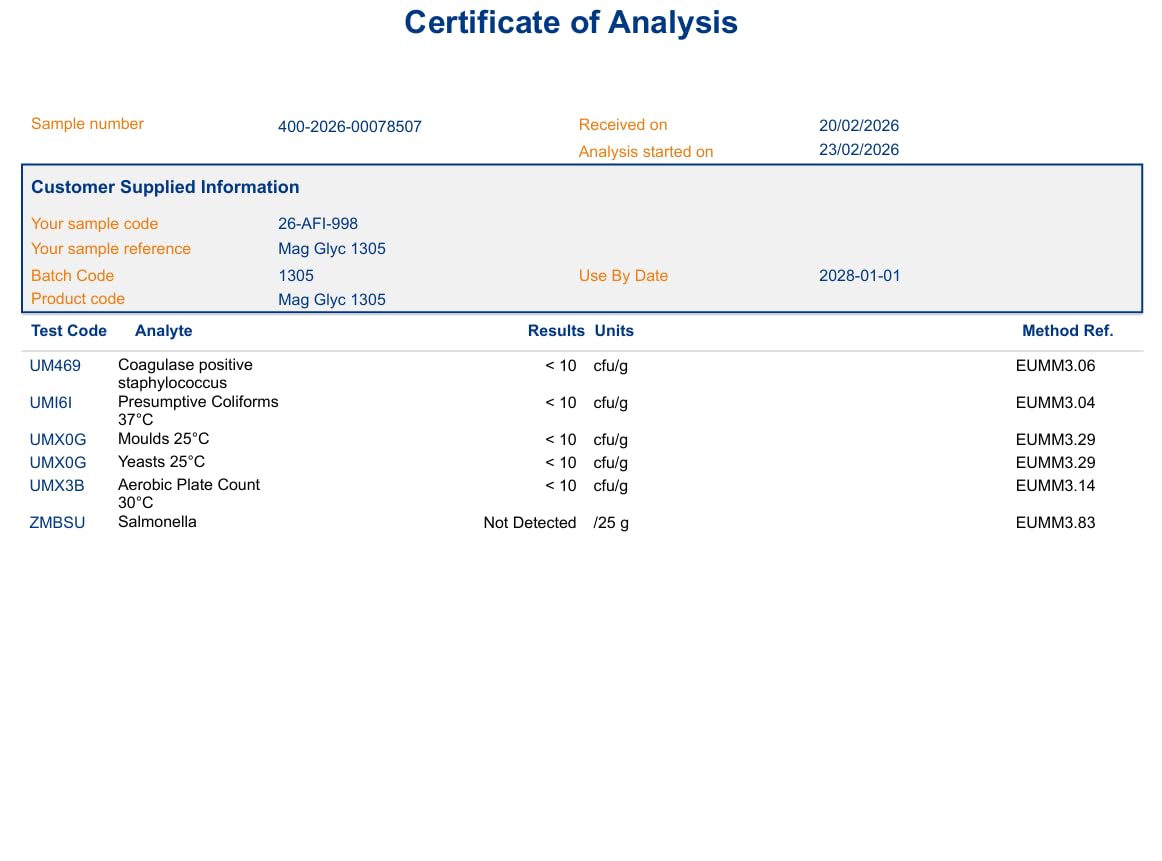Click method reference EUMM3.06
The height and width of the screenshot is (861, 1162).
(x=1055, y=365)
